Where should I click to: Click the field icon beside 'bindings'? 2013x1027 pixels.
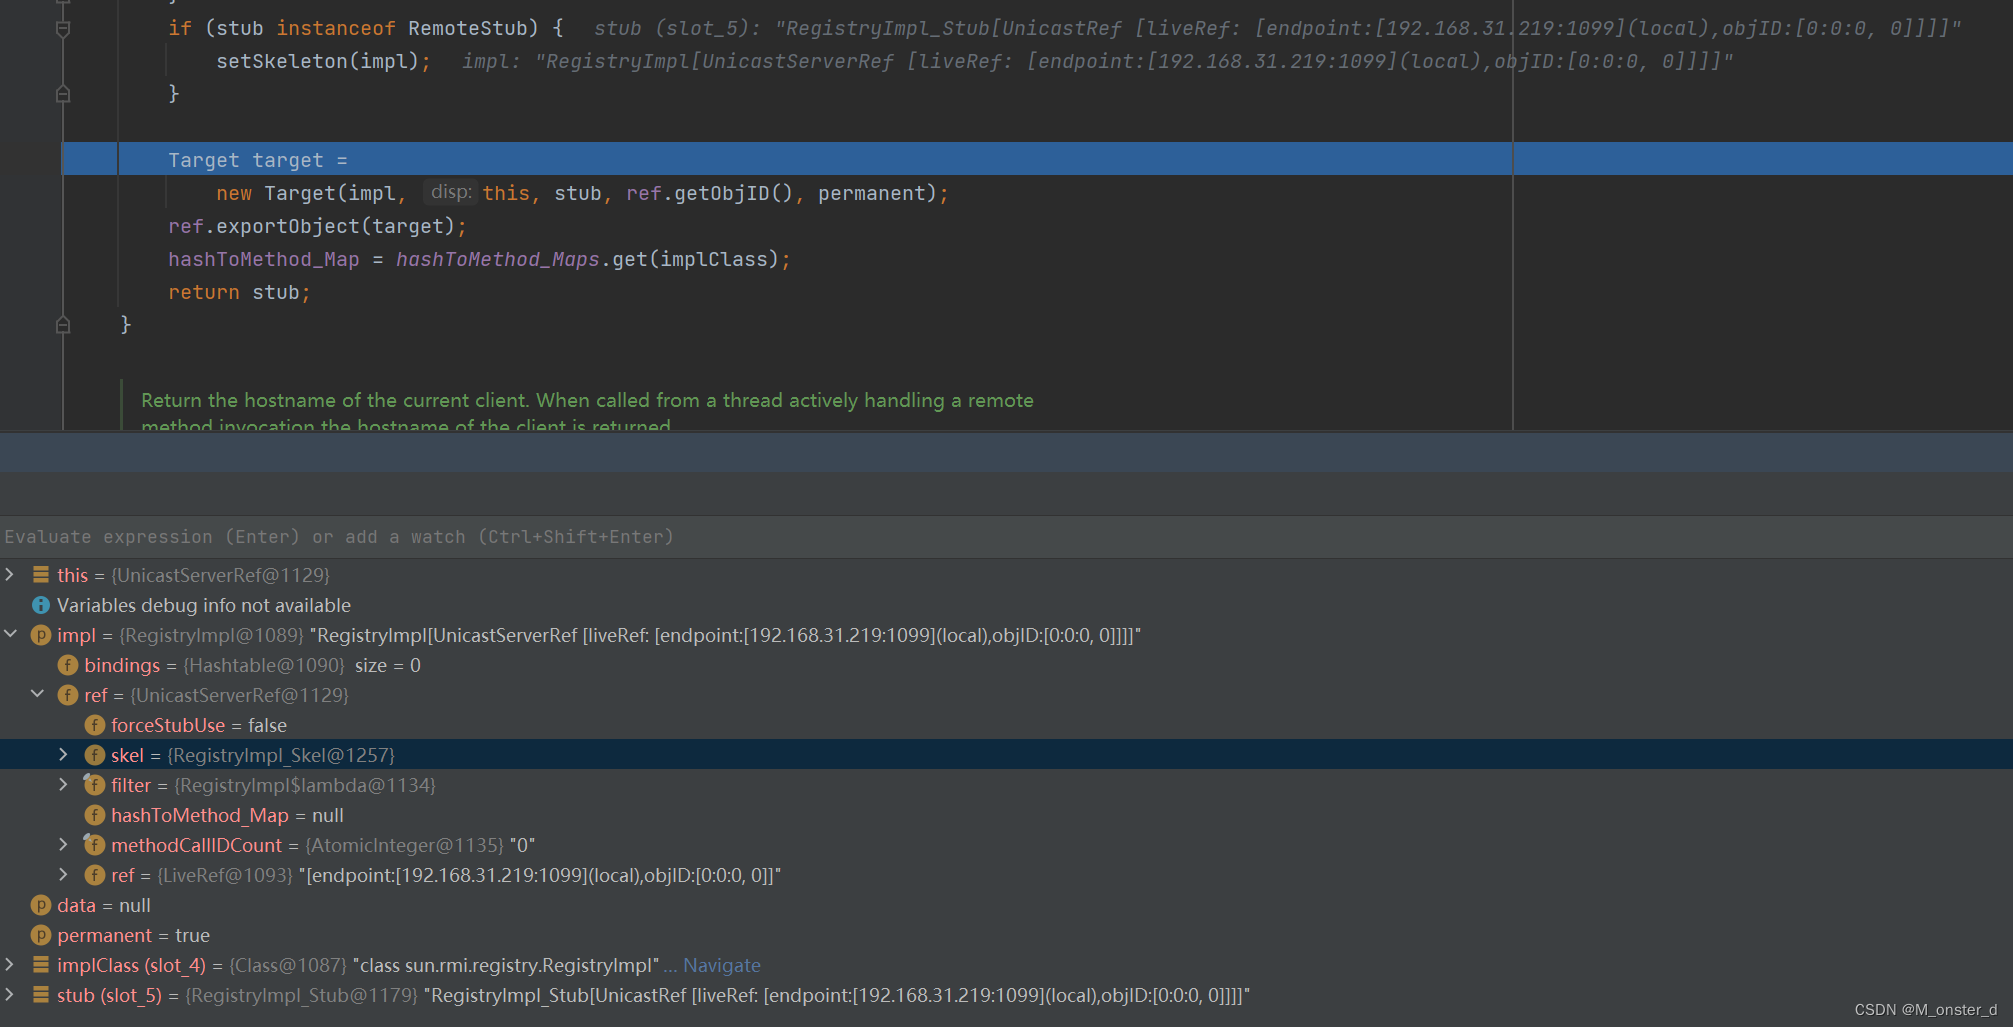pyautogui.click(x=68, y=665)
